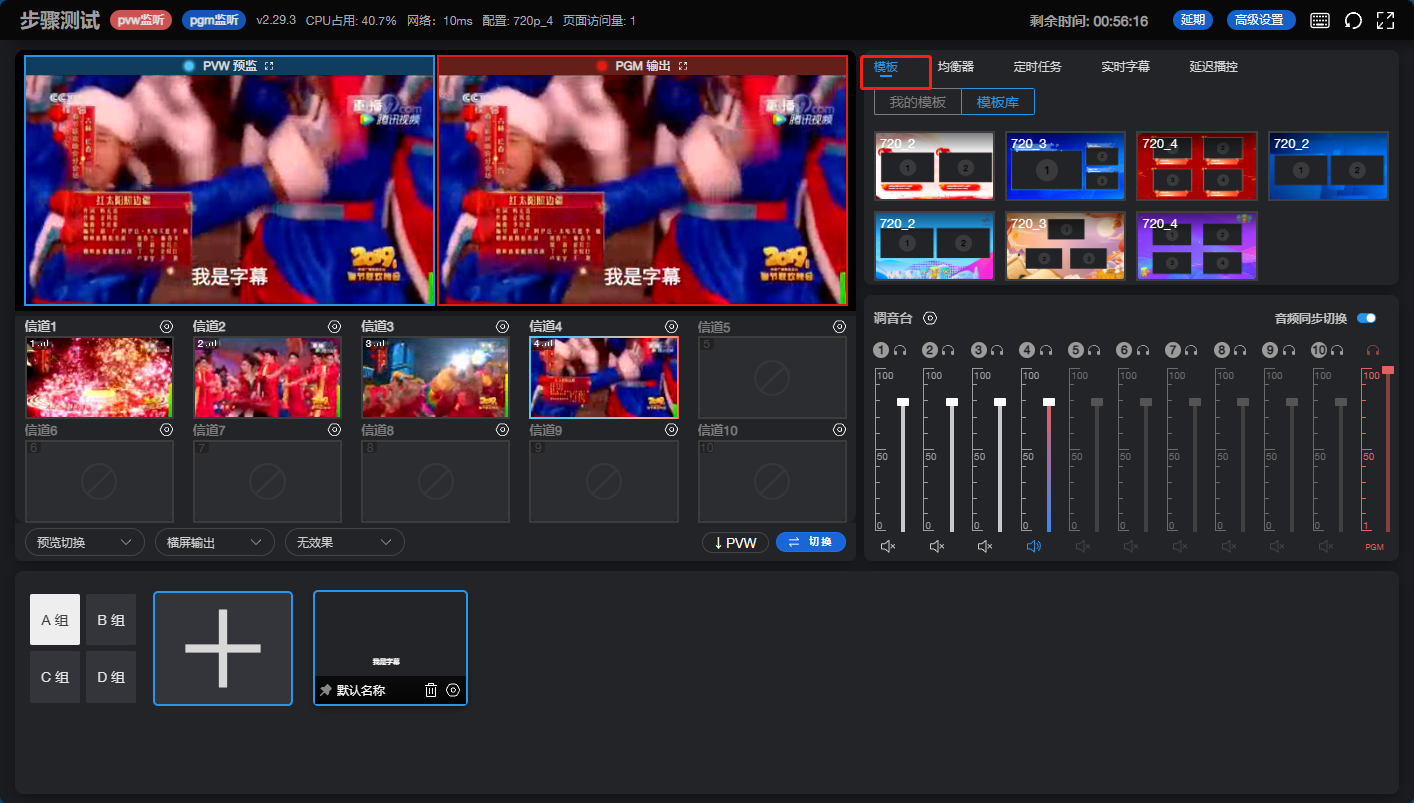
Task: Unmute mixer channel 3 speaker
Action: pos(984,546)
